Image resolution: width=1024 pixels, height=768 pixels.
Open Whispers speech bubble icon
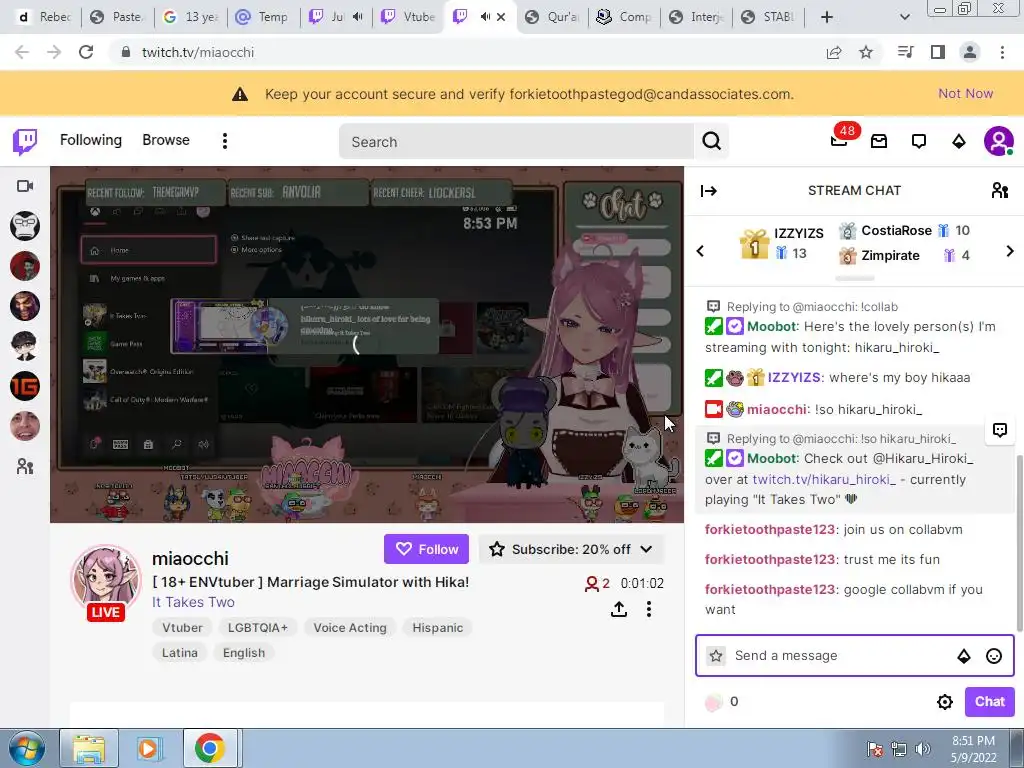tap(919, 141)
